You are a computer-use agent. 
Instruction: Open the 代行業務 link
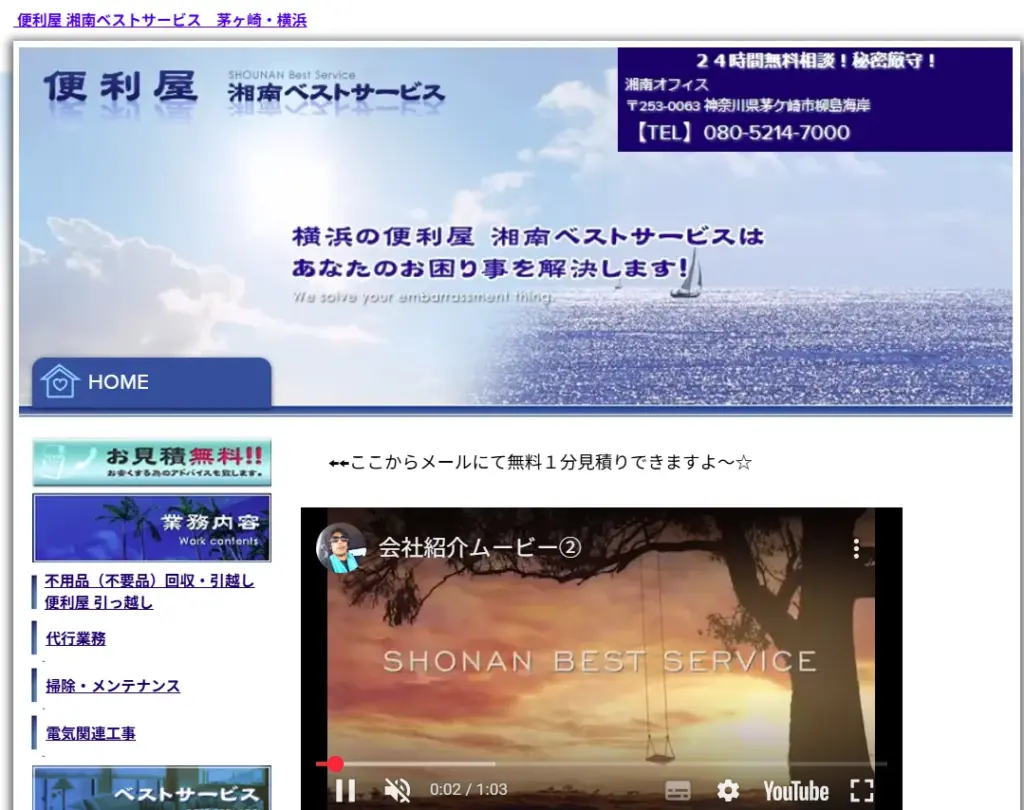pyautogui.click(x=76, y=638)
